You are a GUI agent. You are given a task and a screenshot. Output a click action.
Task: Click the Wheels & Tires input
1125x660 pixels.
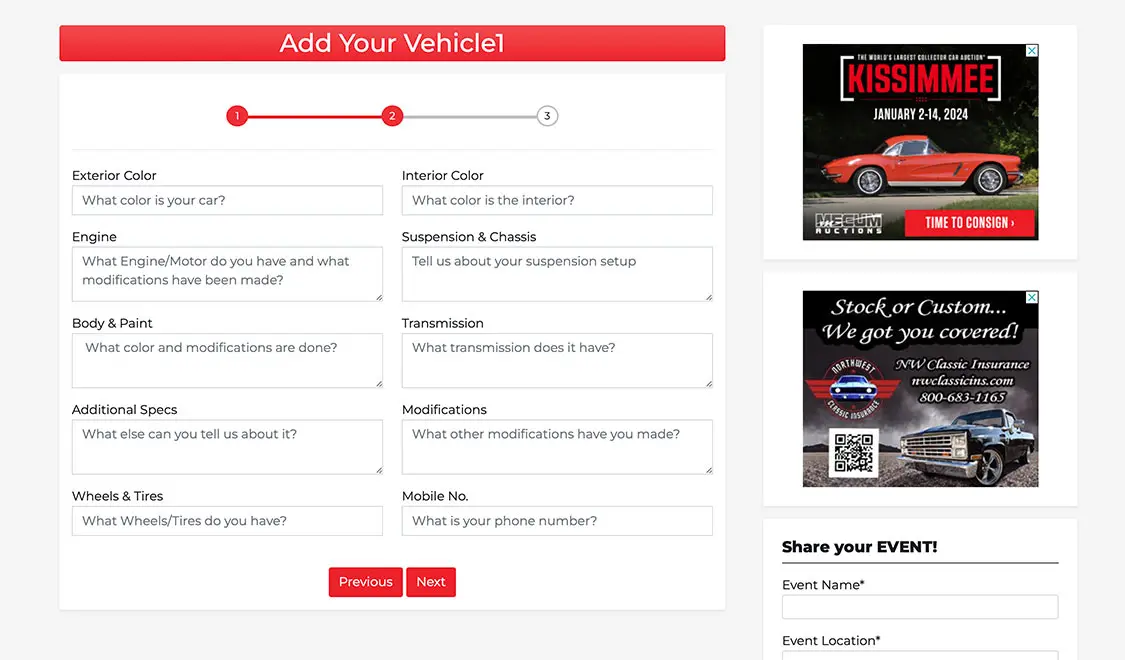point(227,521)
